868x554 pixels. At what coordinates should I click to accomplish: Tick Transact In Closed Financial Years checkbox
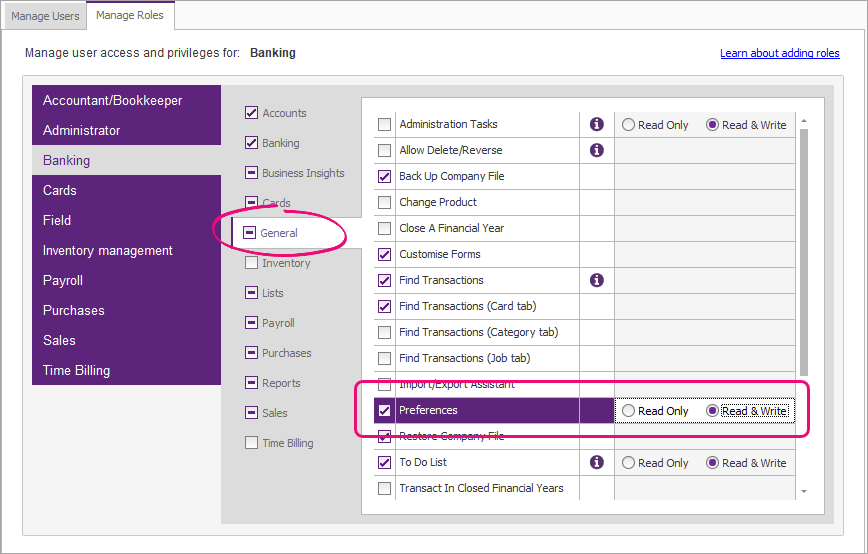[384, 489]
